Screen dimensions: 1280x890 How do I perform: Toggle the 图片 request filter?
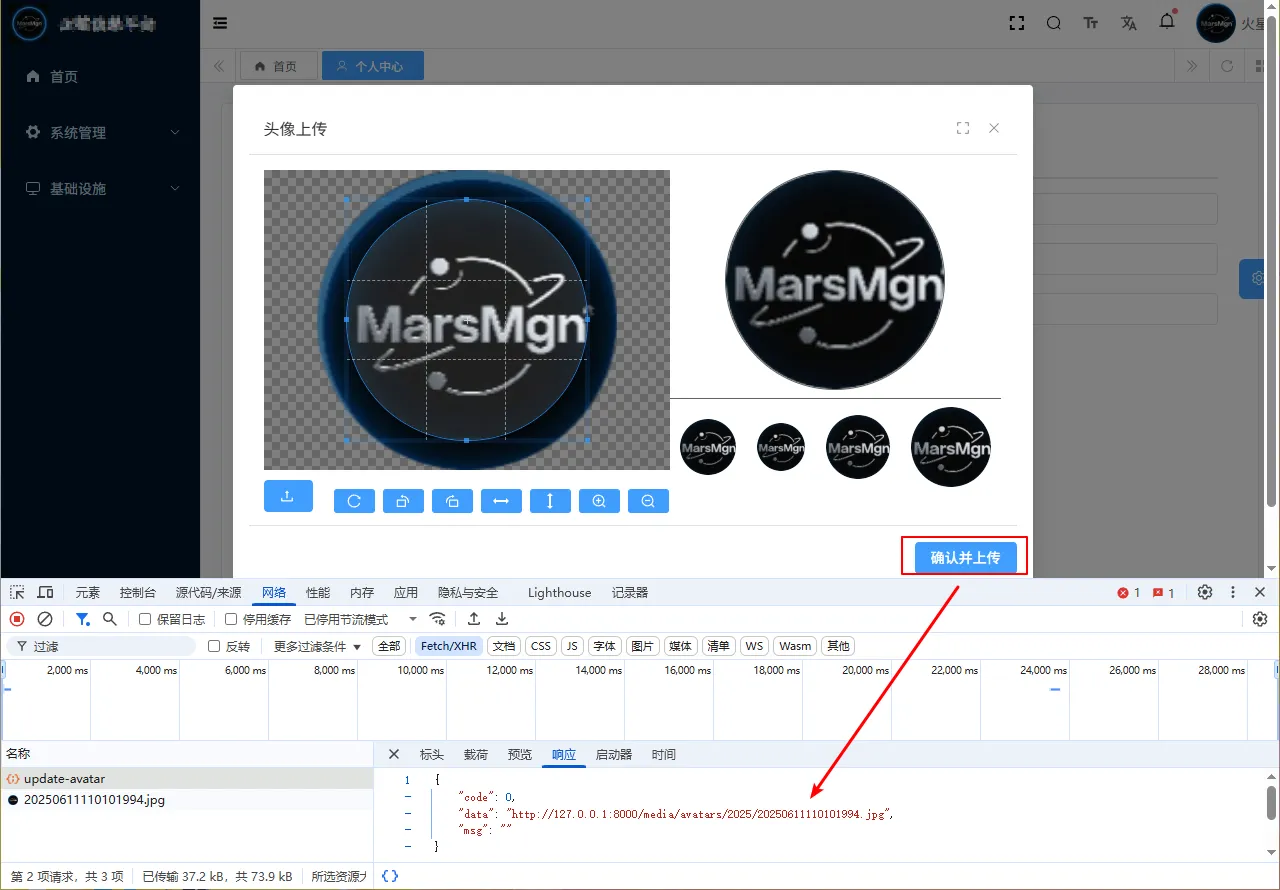coord(643,646)
